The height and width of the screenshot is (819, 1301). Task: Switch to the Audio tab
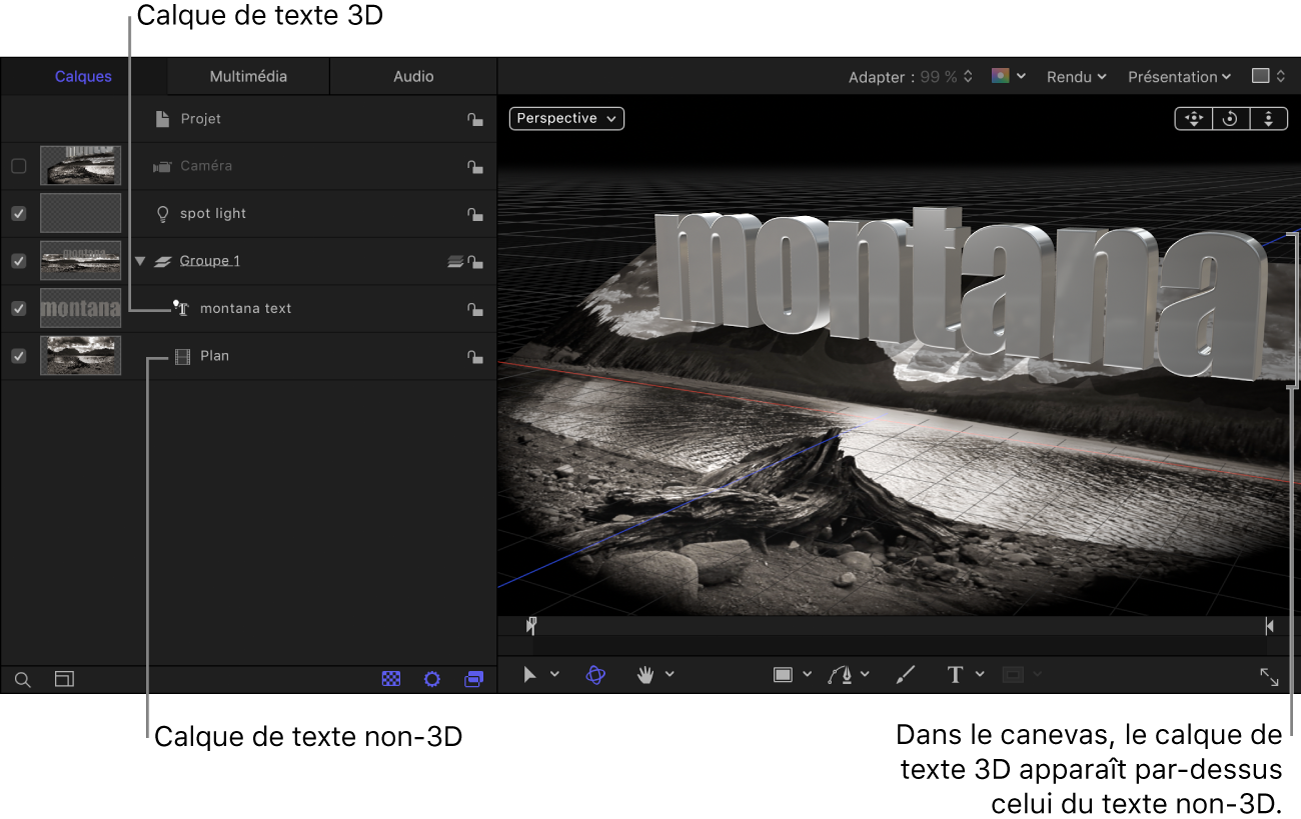(x=411, y=75)
